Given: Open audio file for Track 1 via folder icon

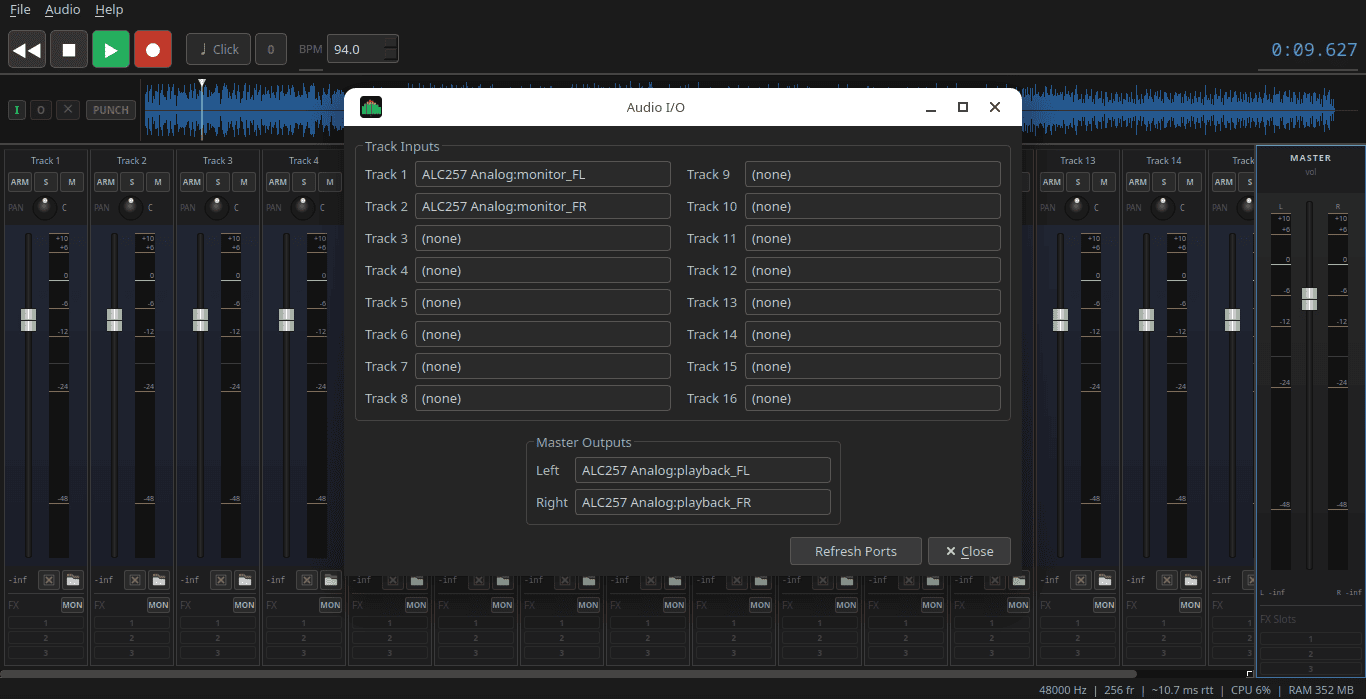Looking at the screenshot, I should point(73,580).
